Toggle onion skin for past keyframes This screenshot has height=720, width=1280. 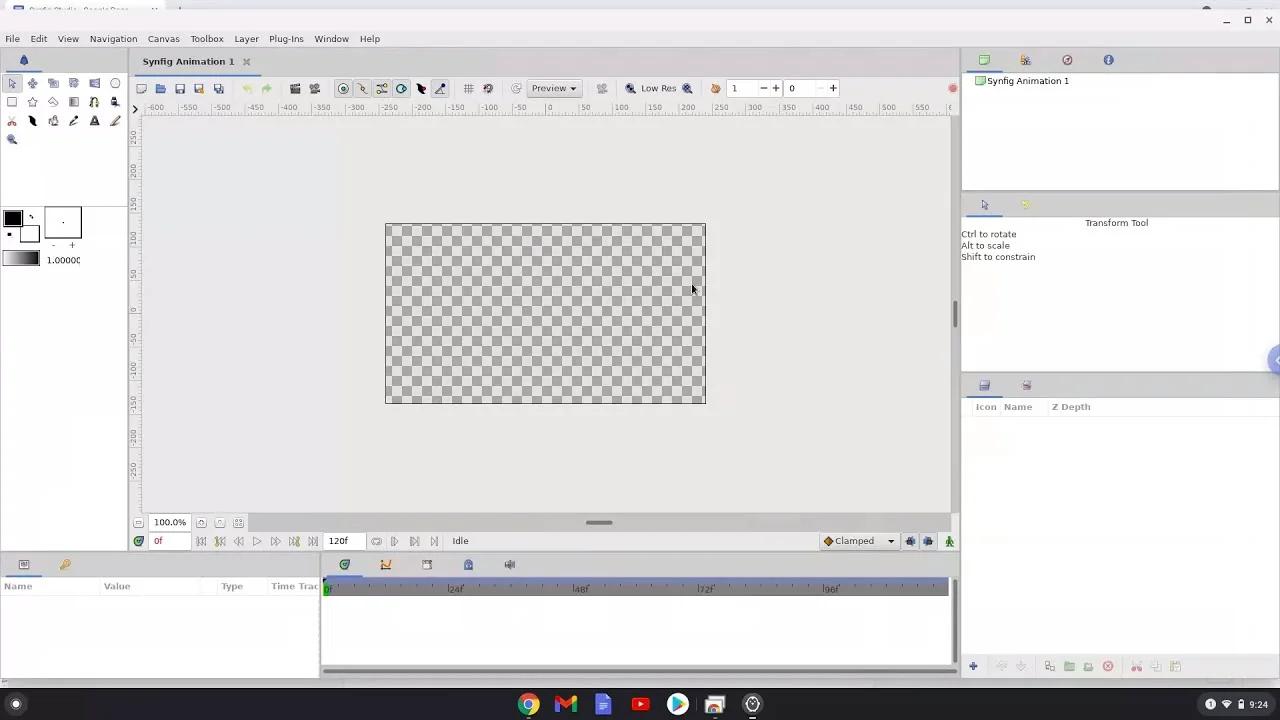(910, 541)
